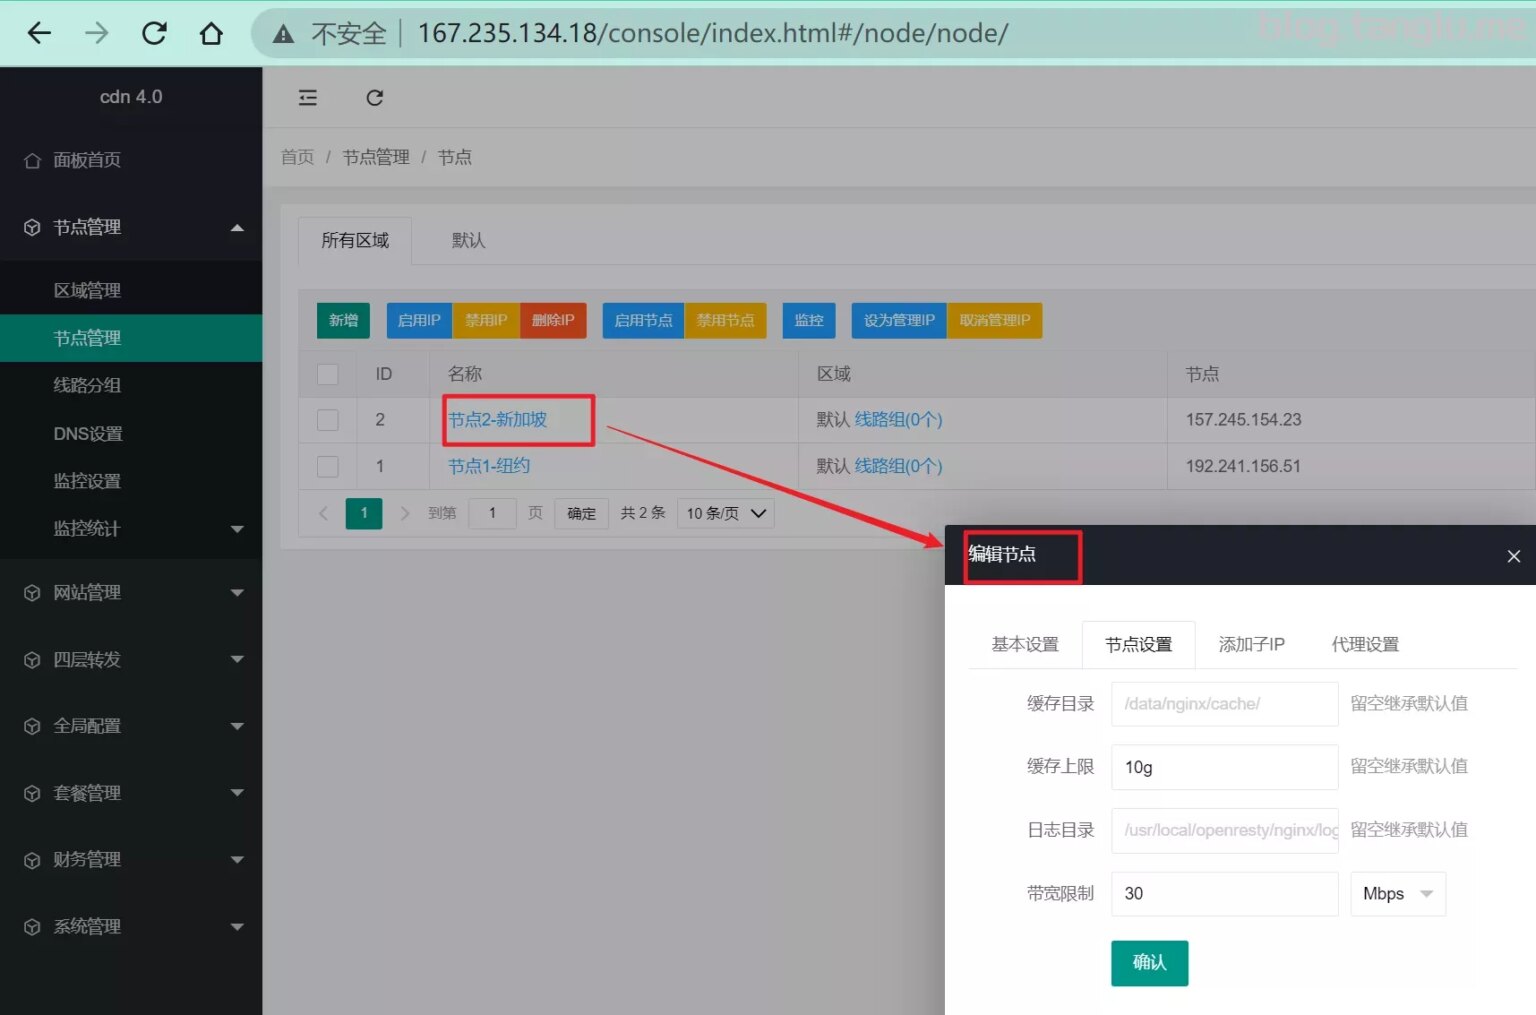Screen dimensions: 1536x1015
Task: Open 网站管理 via its sidebar icon
Action: click(x=31, y=592)
